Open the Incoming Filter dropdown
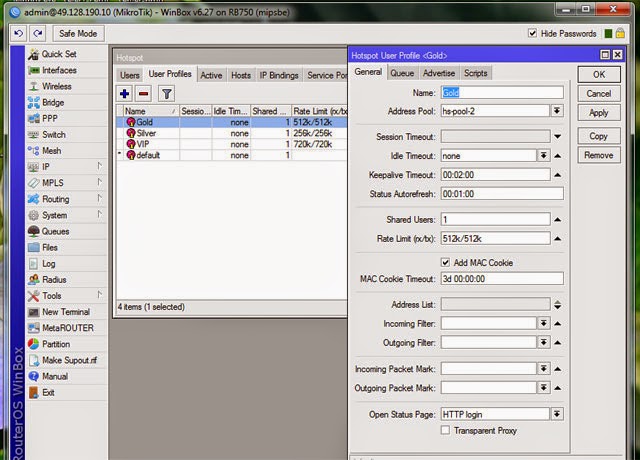This screenshot has width=640, height=460. tap(543, 323)
